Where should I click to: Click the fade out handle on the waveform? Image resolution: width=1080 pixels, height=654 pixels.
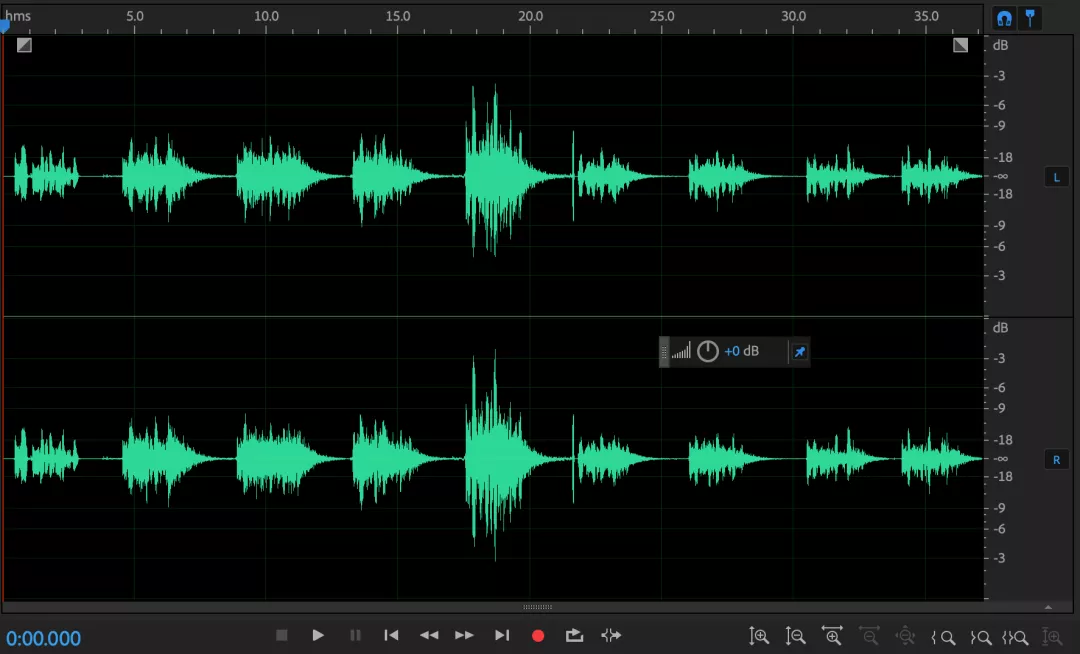coord(960,45)
